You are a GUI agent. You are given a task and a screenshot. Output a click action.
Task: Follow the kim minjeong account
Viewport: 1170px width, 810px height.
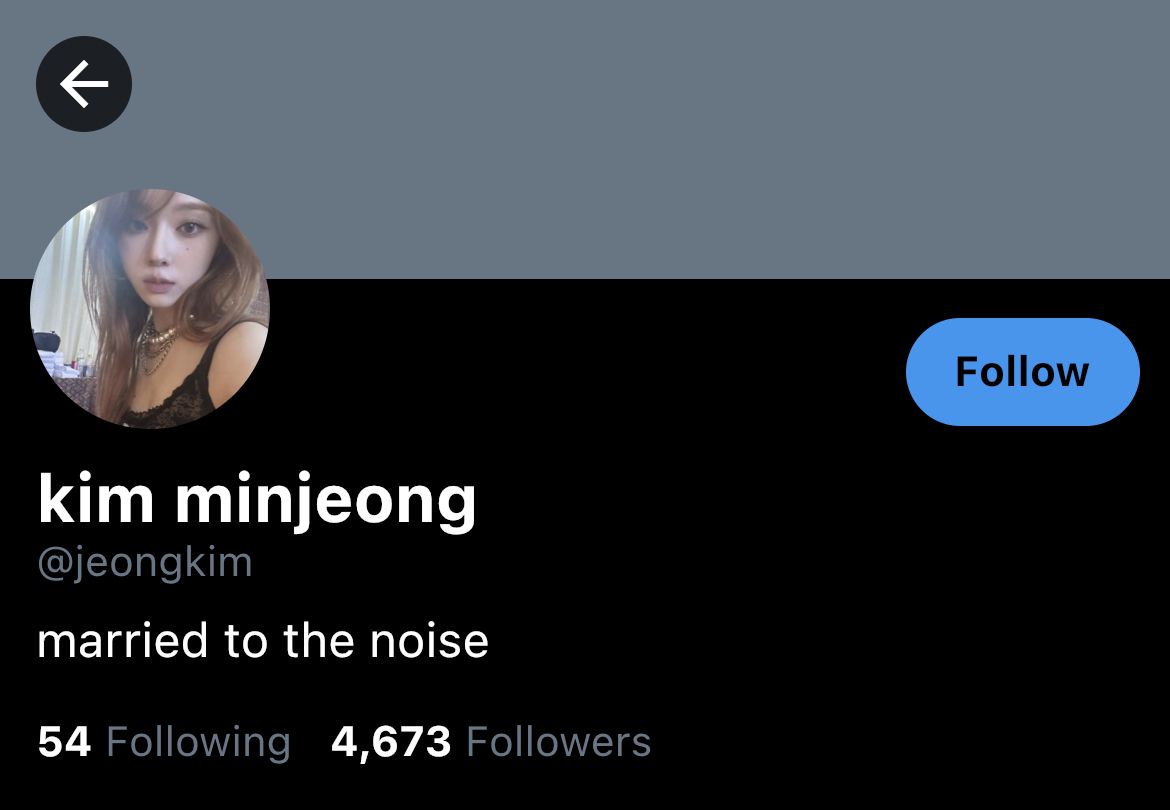(1022, 371)
